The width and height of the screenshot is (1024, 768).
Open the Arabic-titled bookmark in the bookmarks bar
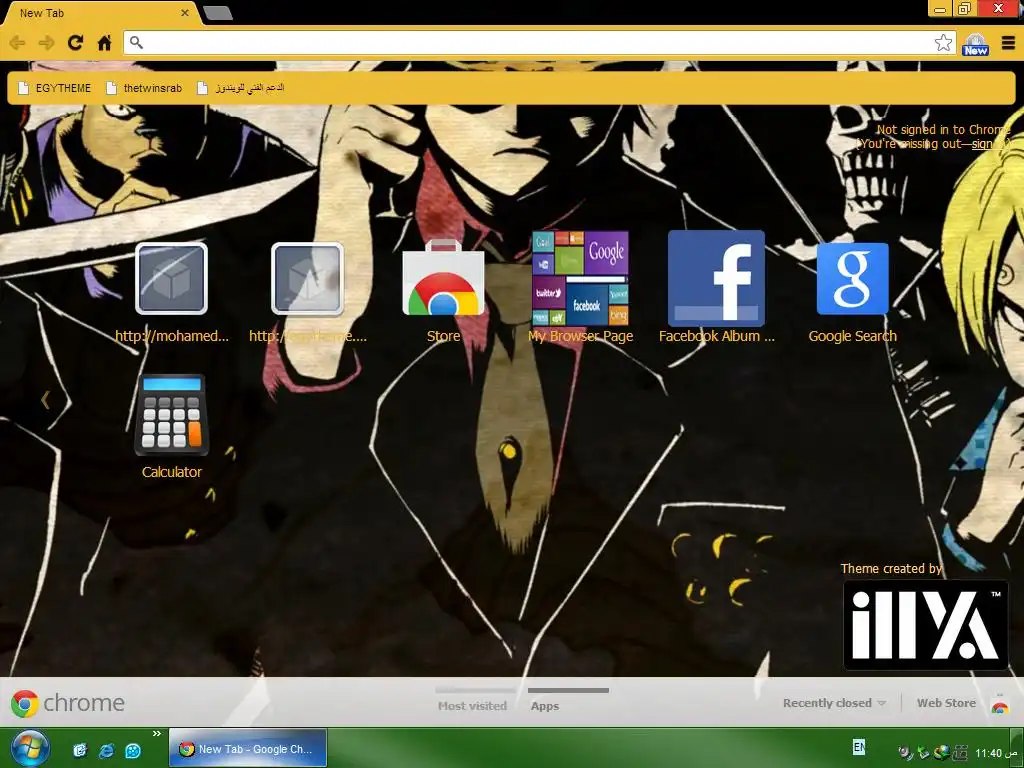241,88
